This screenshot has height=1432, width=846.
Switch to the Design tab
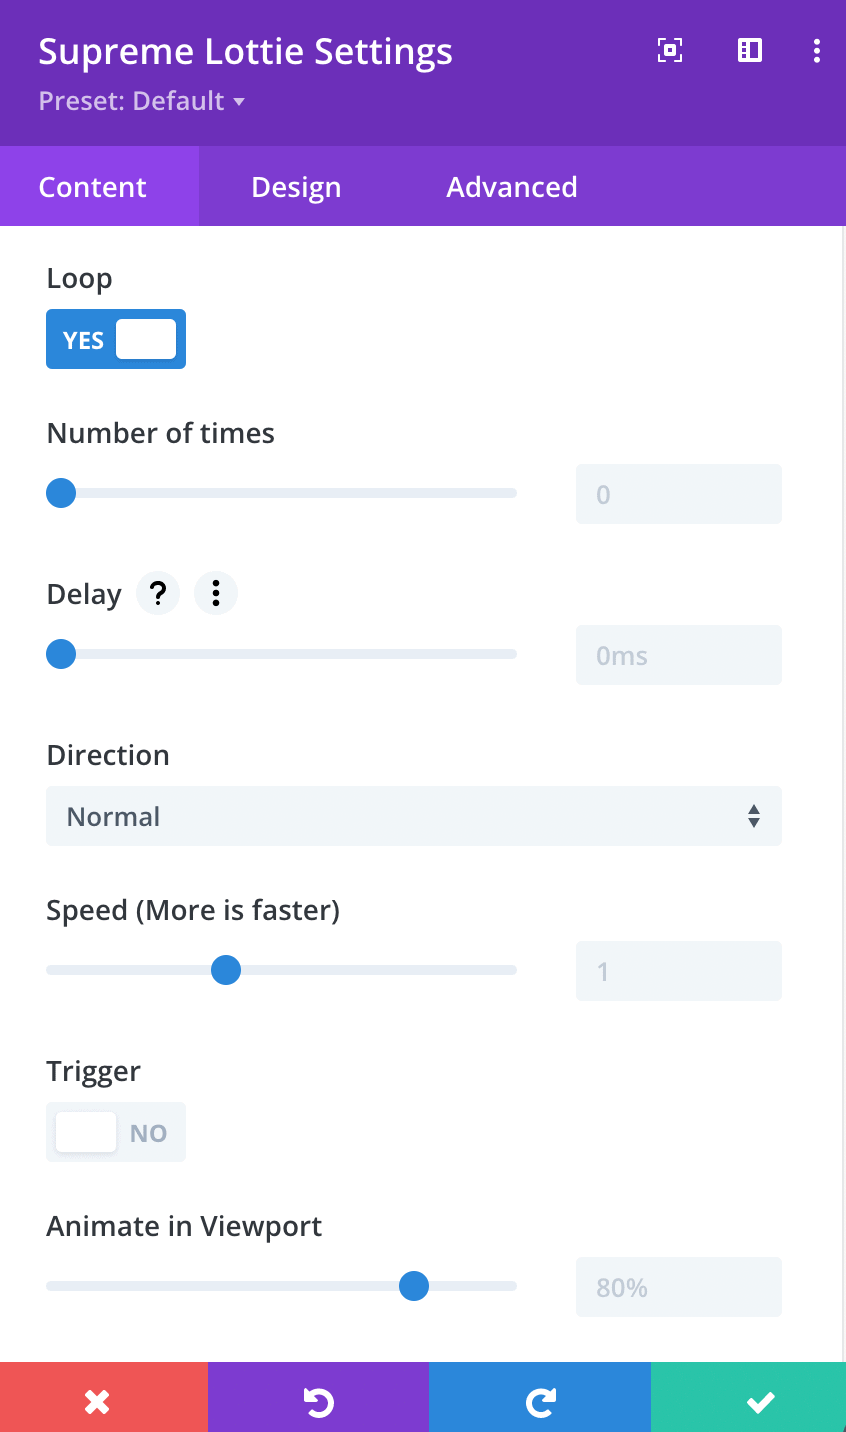pyautogui.click(x=296, y=187)
